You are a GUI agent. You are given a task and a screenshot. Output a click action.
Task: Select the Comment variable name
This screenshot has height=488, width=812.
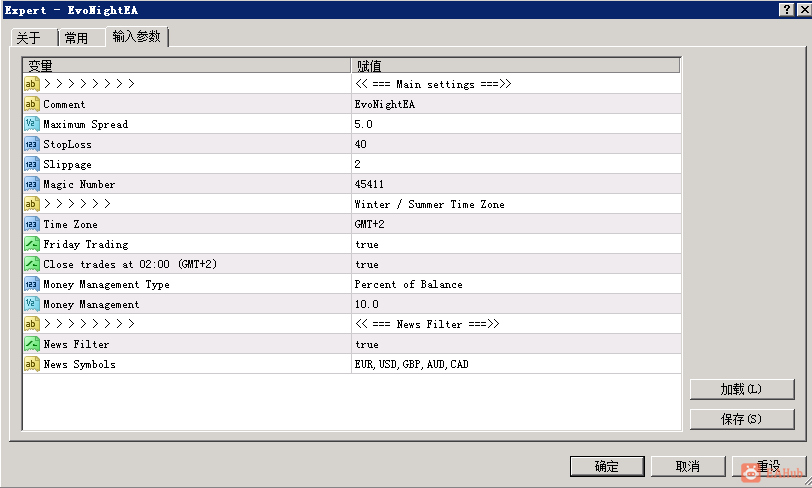coord(64,104)
